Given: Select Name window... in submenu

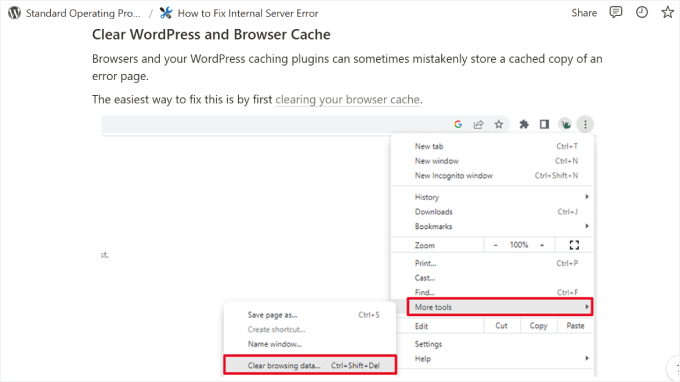Looking at the screenshot, I should [310, 344].
